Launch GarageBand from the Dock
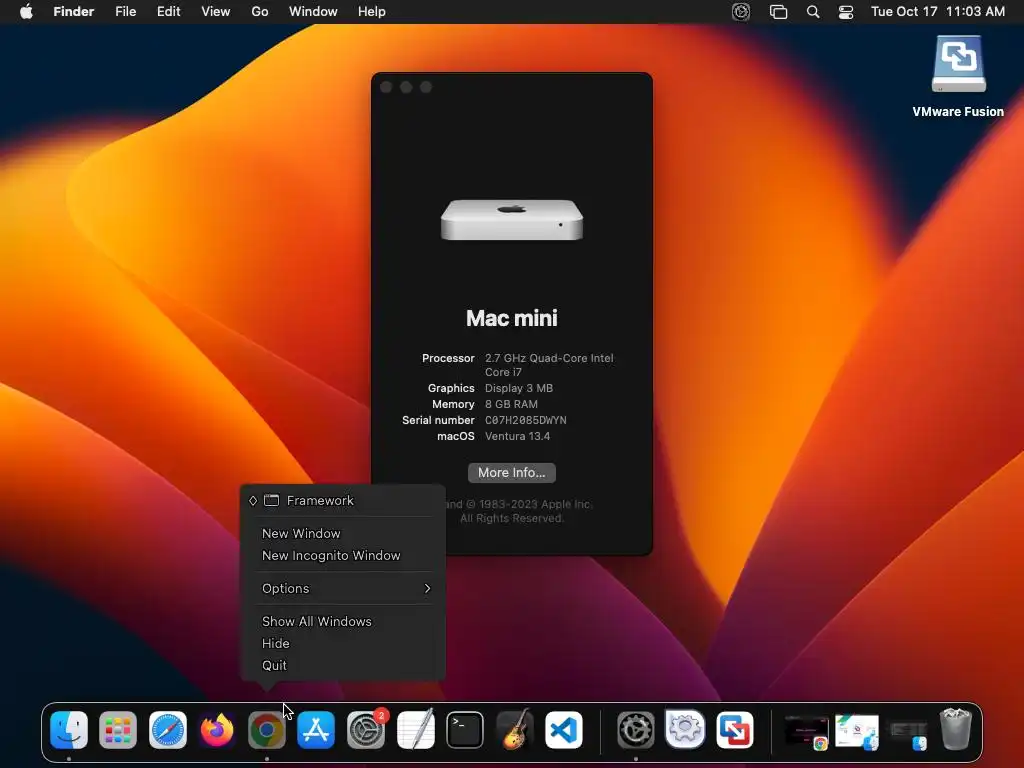The width and height of the screenshot is (1024, 768). pos(515,729)
